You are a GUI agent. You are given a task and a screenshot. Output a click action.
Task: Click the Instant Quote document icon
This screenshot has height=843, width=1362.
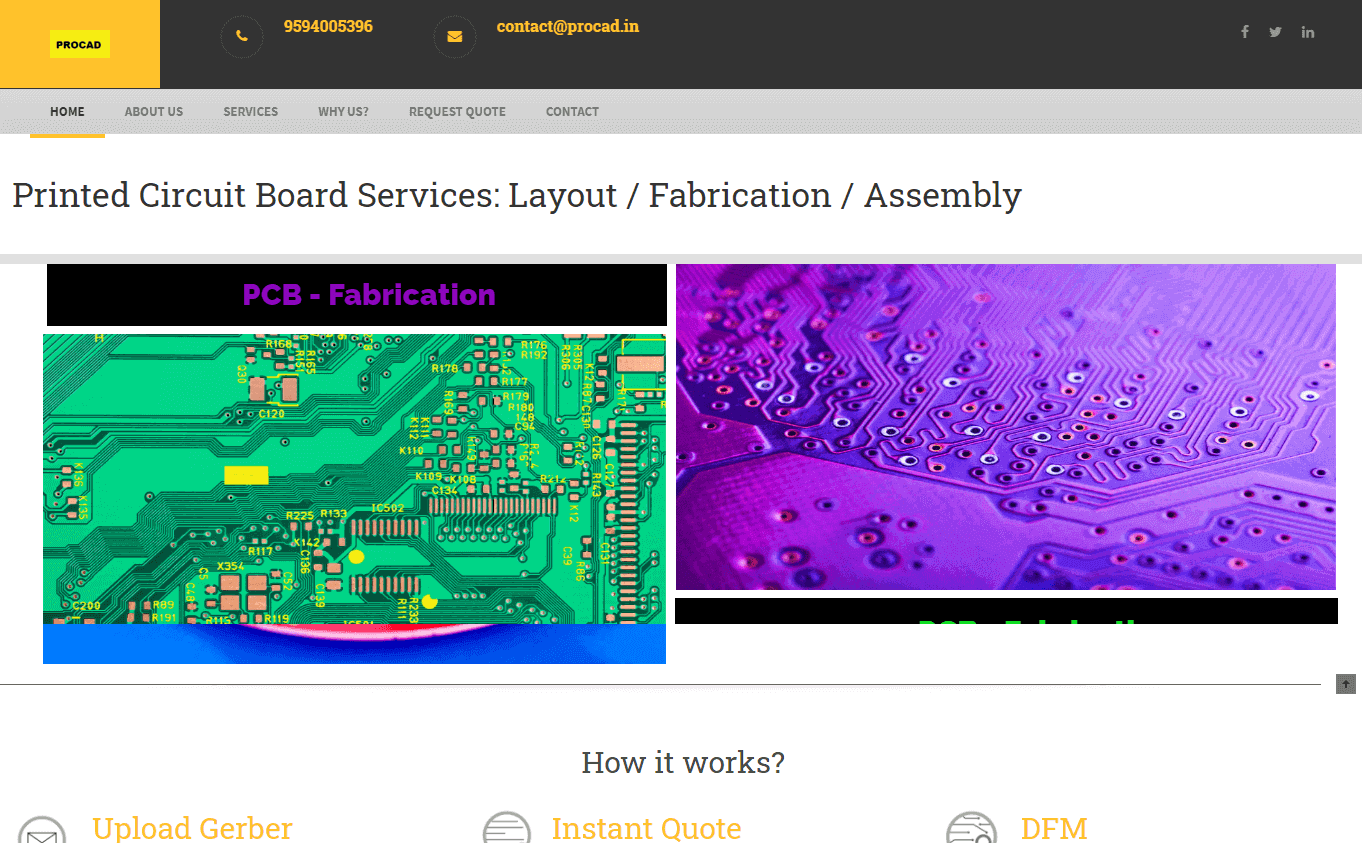coord(507,830)
